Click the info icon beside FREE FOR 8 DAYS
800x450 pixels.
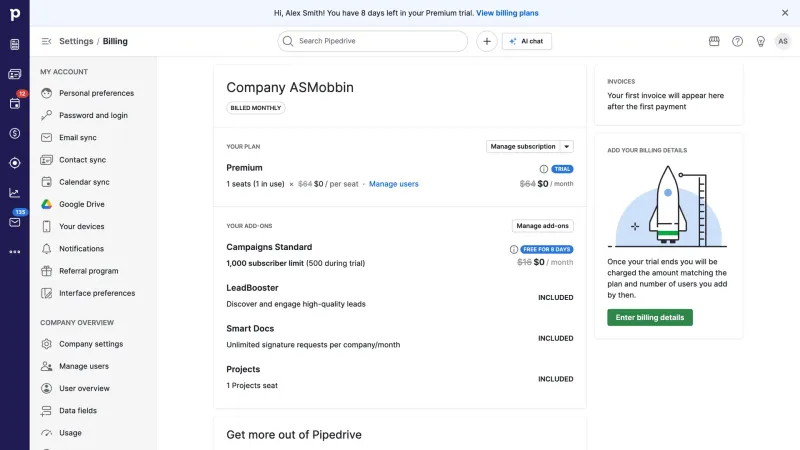pyautogui.click(x=514, y=249)
